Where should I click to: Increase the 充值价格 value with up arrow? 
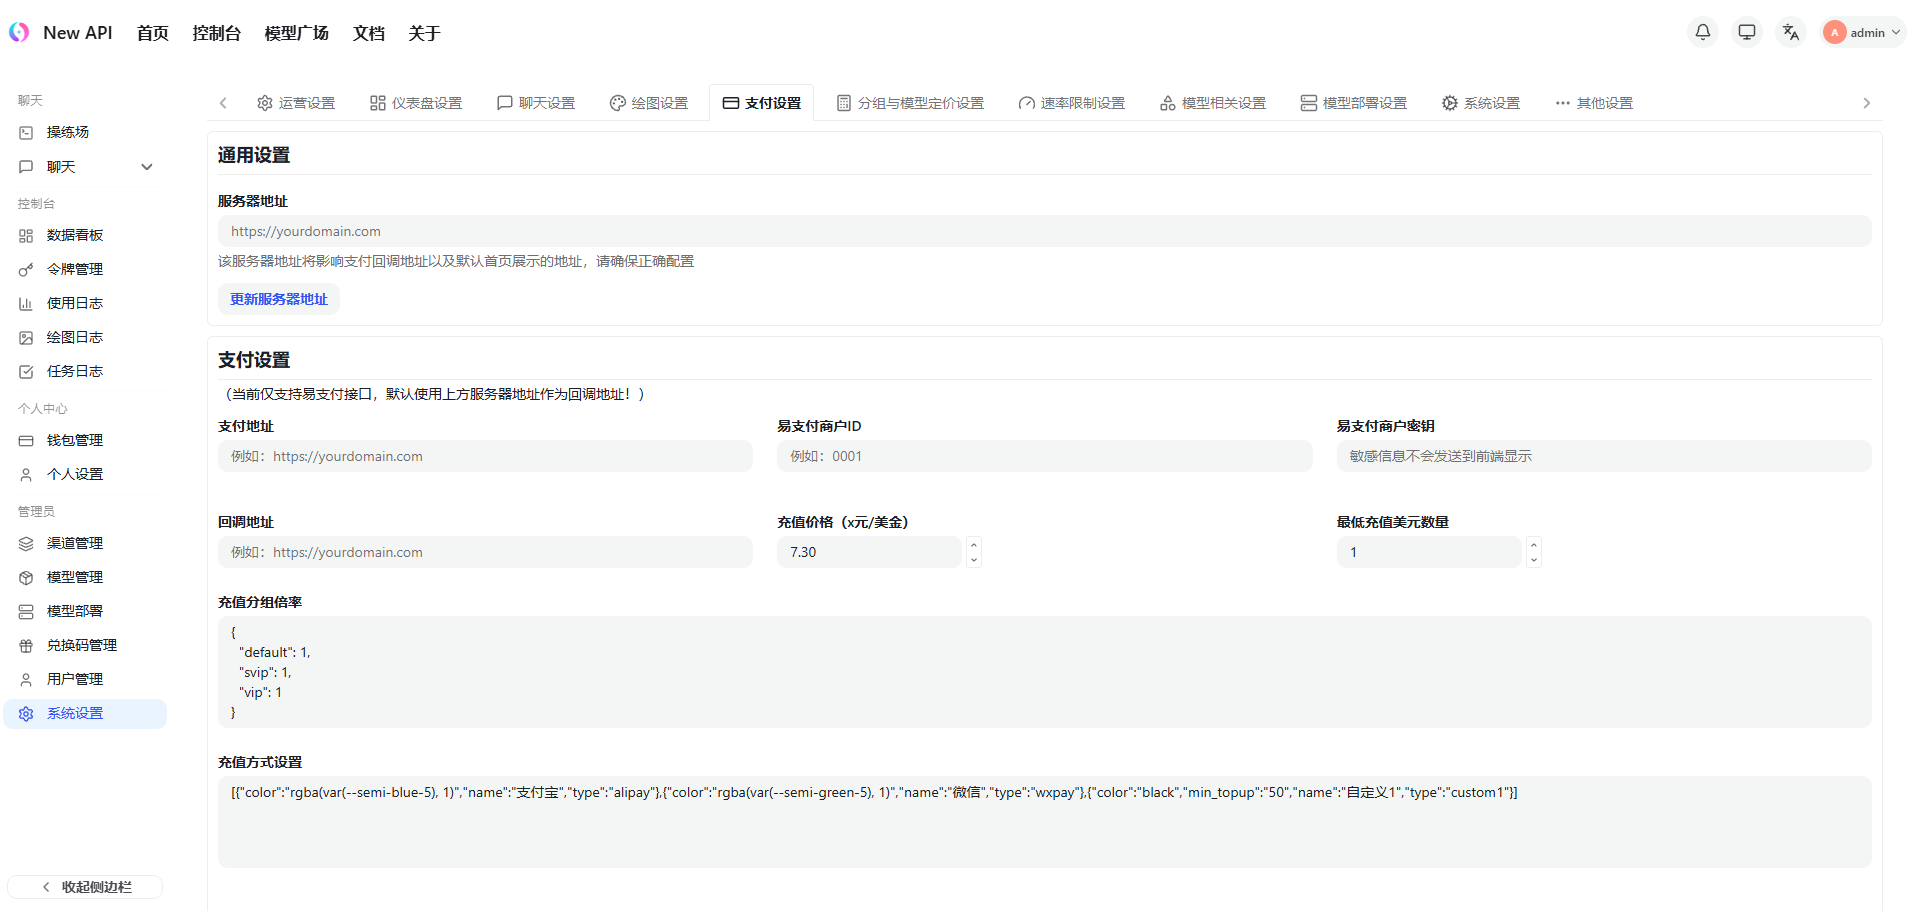tap(974, 545)
